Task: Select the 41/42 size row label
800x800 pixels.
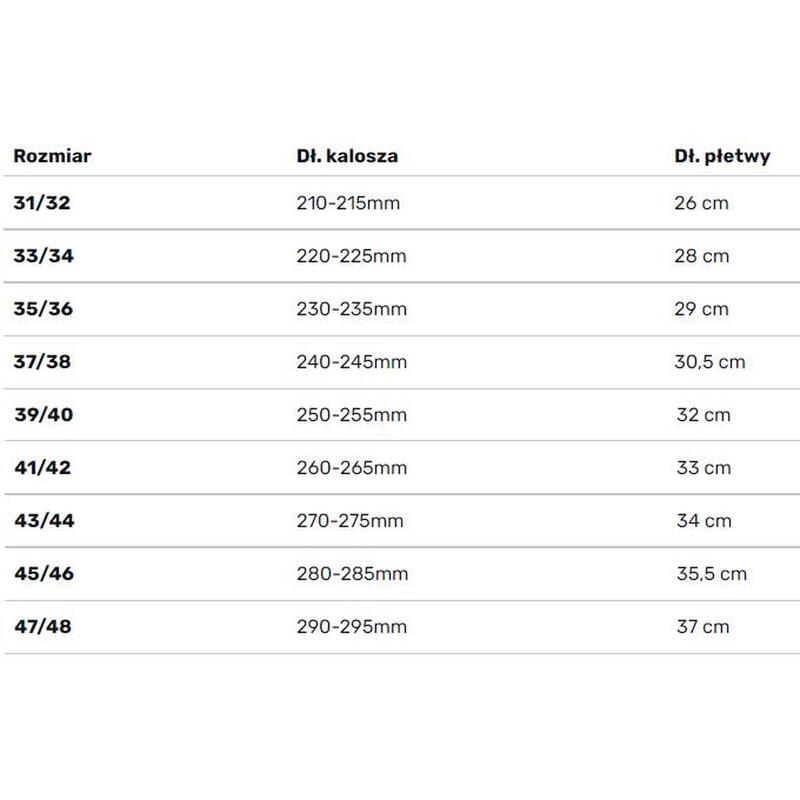Action: [43, 468]
